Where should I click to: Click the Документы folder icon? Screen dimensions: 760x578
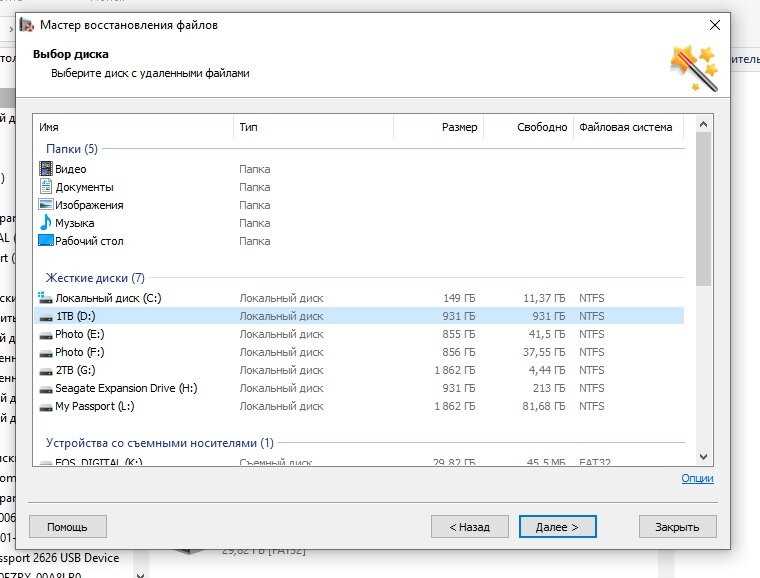tap(45, 187)
